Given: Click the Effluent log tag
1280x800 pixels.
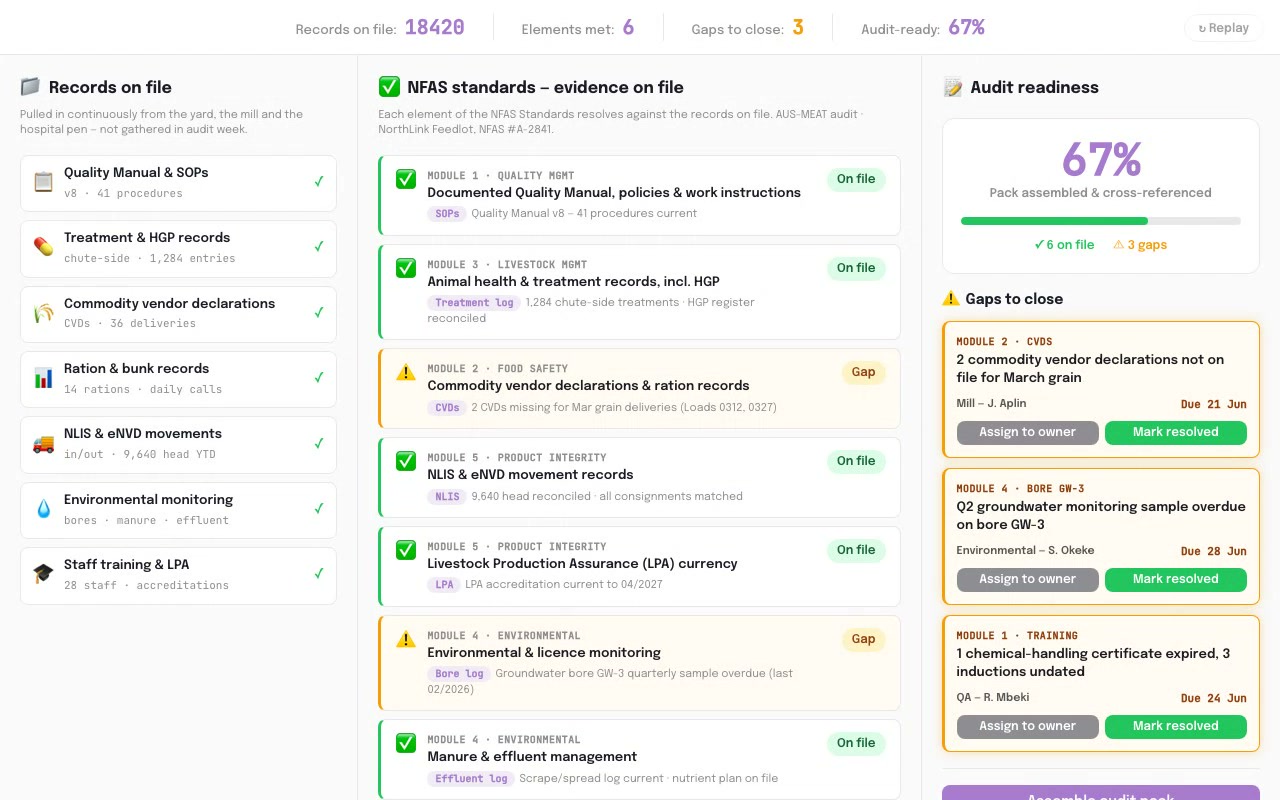Looking at the screenshot, I should [x=471, y=778].
